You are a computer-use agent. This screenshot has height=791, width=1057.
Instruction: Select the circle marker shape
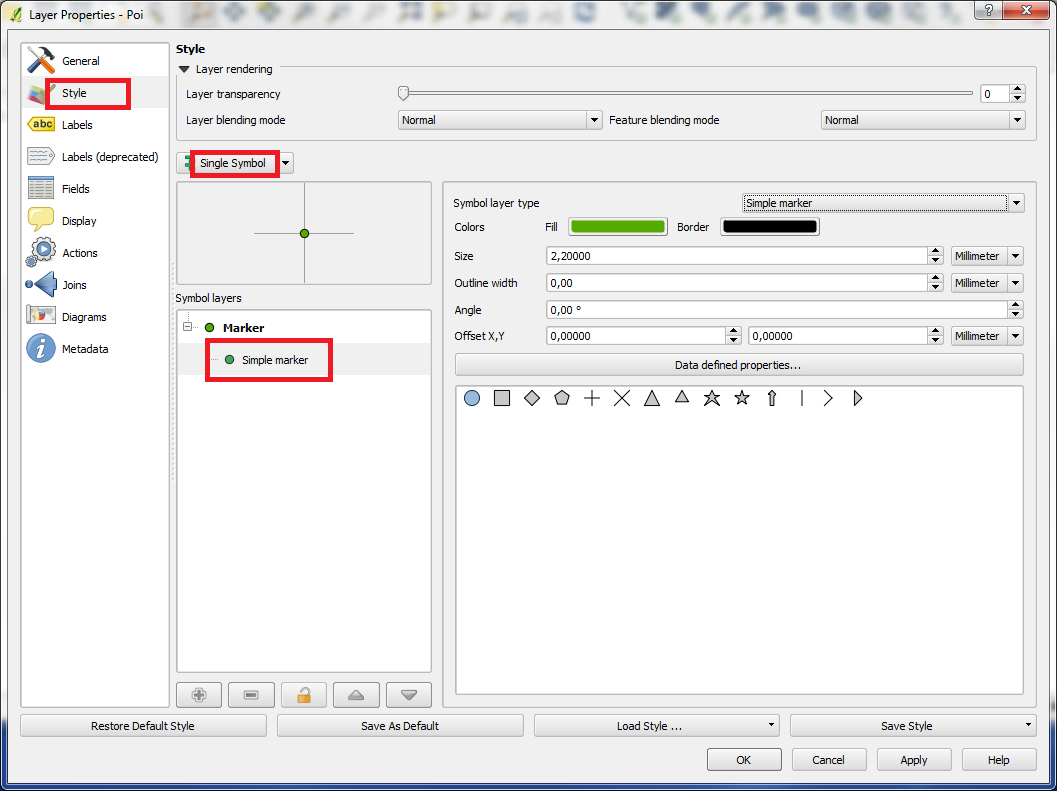[x=472, y=399]
